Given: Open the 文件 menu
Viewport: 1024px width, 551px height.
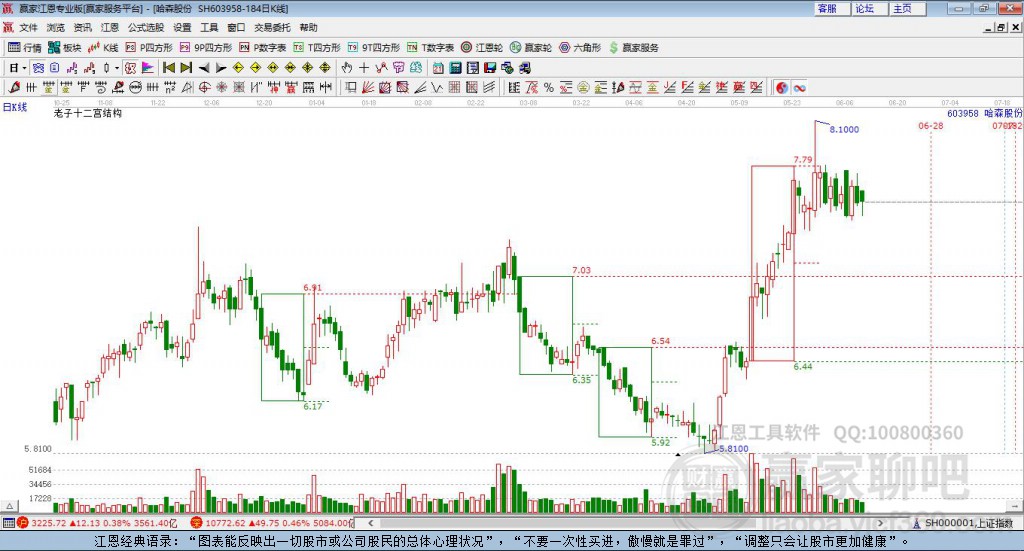Looking at the screenshot, I should [29, 27].
